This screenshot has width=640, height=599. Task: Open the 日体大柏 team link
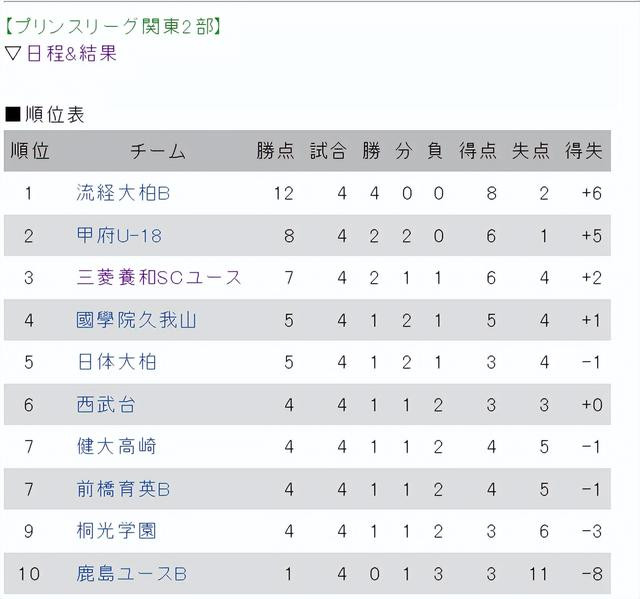click(116, 362)
